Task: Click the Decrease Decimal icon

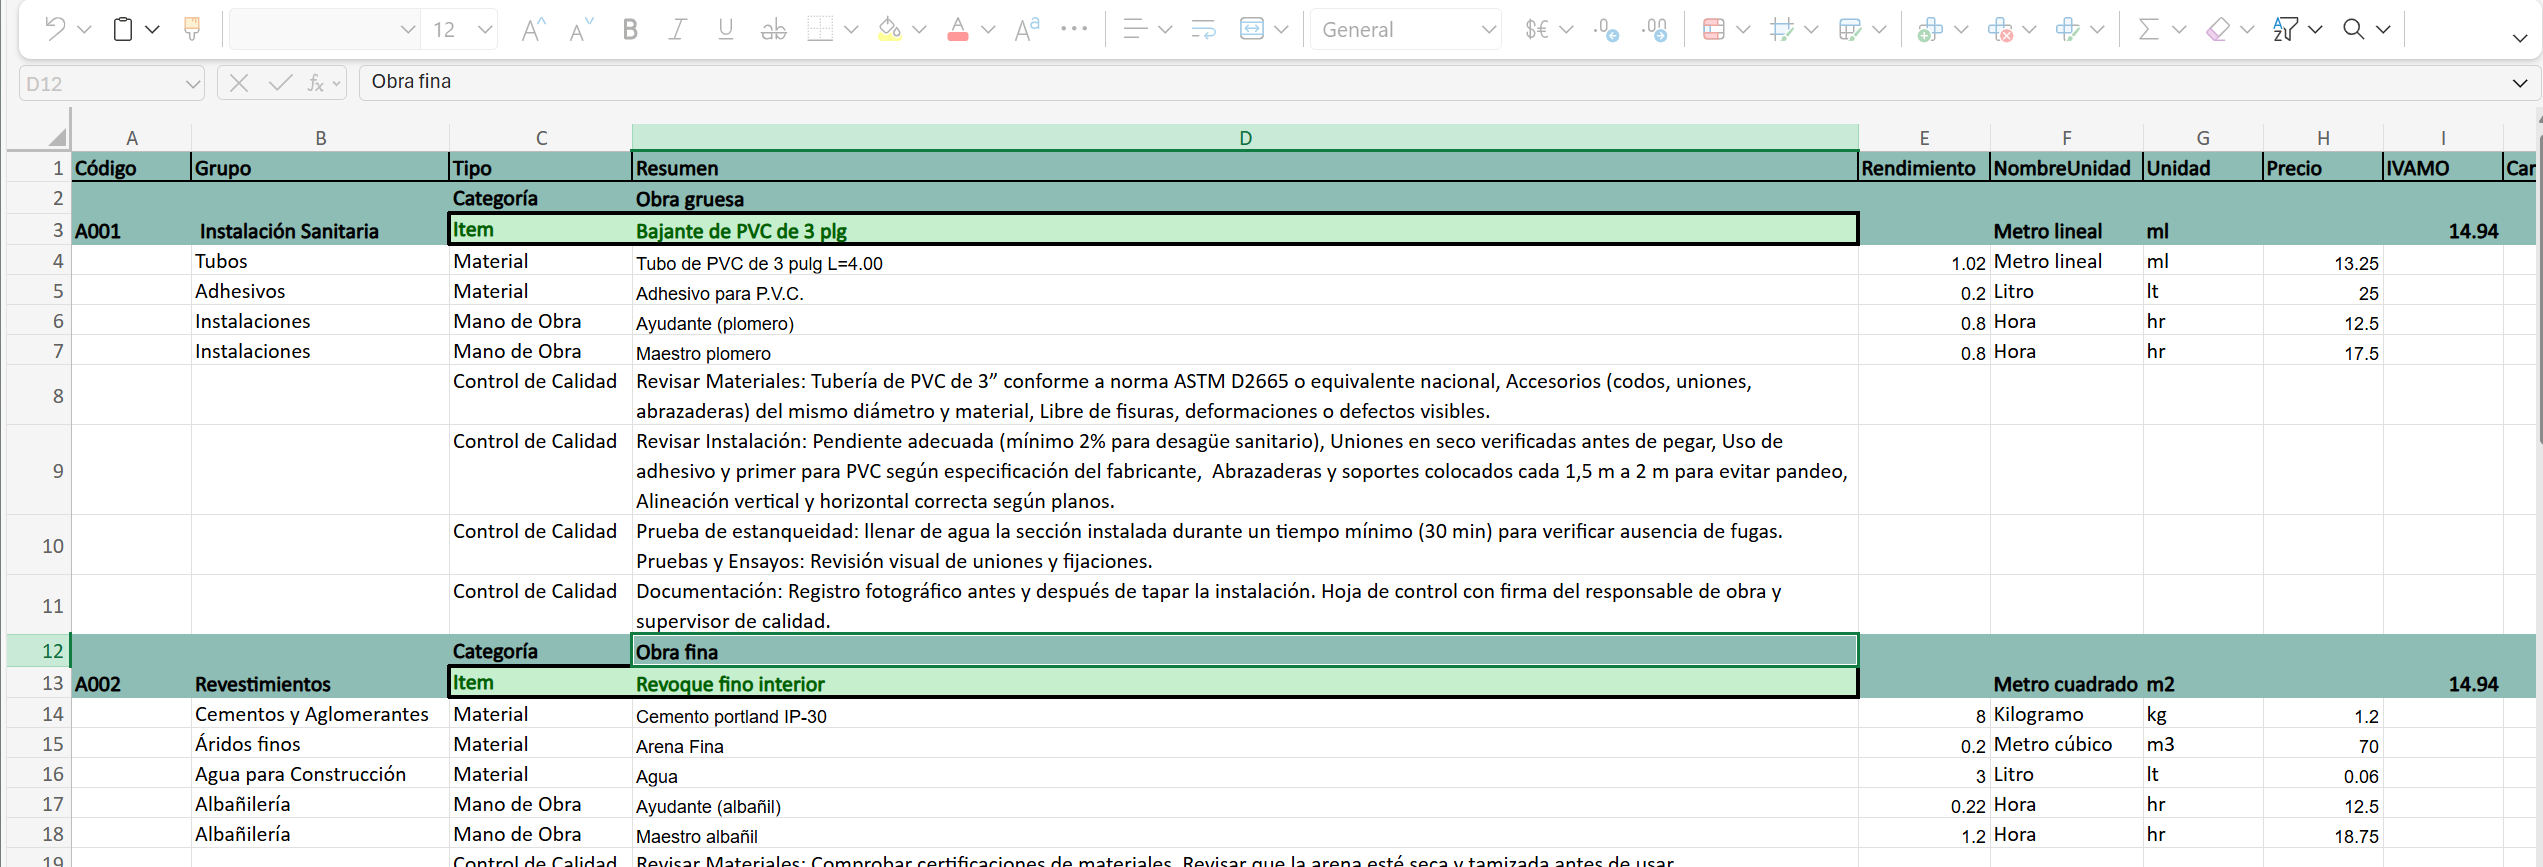Action: point(1607,30)
